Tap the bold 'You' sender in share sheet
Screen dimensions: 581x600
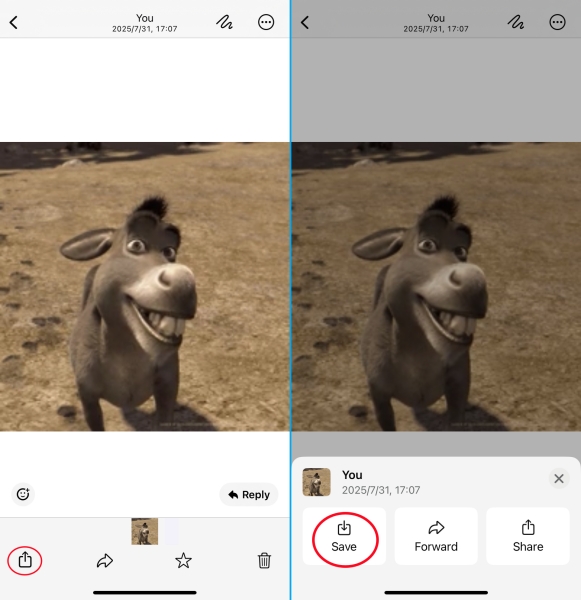352,475
